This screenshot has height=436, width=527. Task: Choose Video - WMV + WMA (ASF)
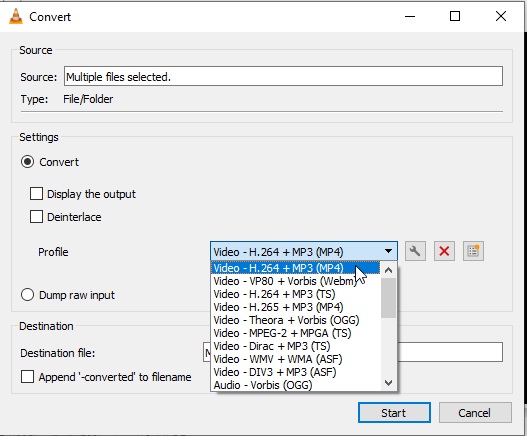point(296,359)
